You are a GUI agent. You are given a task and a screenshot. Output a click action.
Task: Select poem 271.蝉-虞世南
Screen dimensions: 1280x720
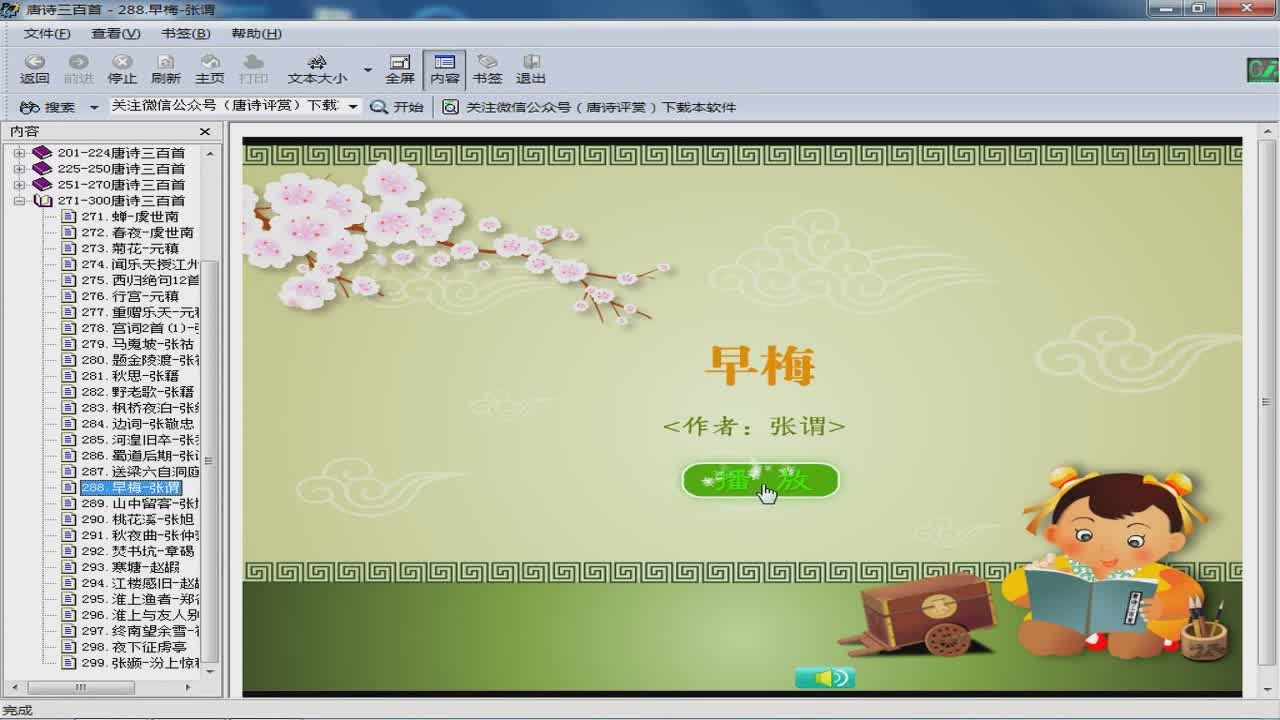pyautogui.click(x=130, y=217)
